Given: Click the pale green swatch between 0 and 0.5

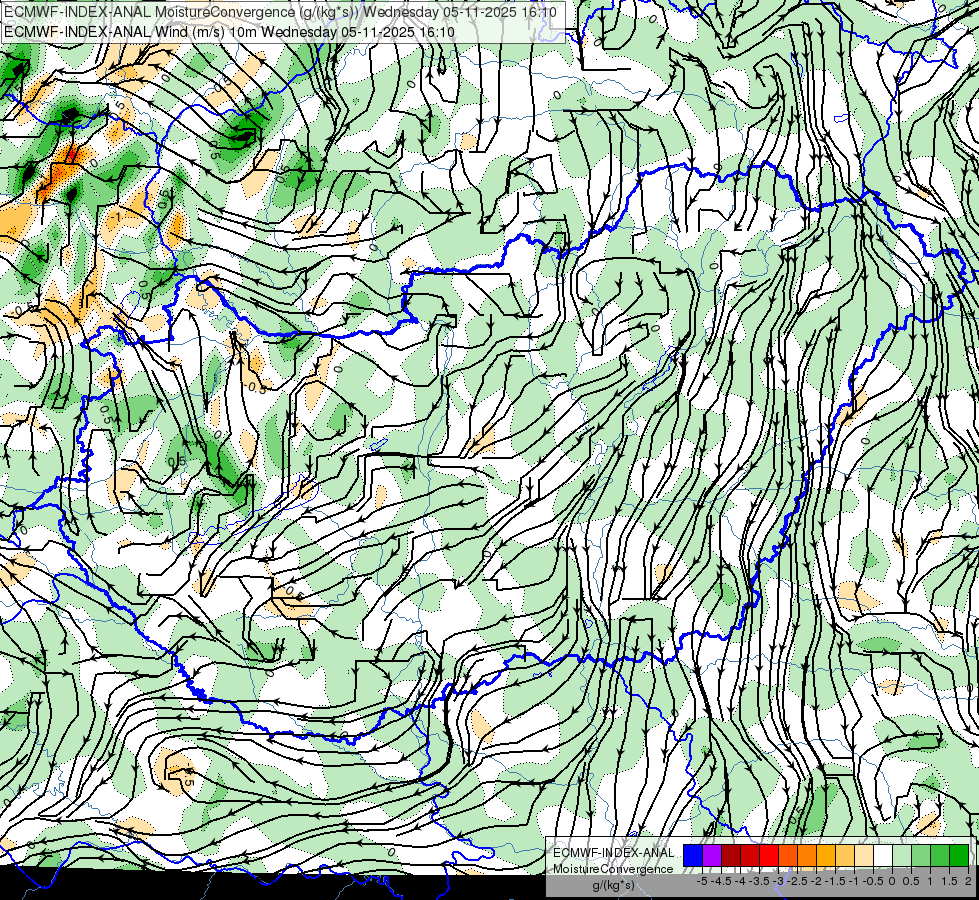Looking at the screenshot, I should 902,855.
